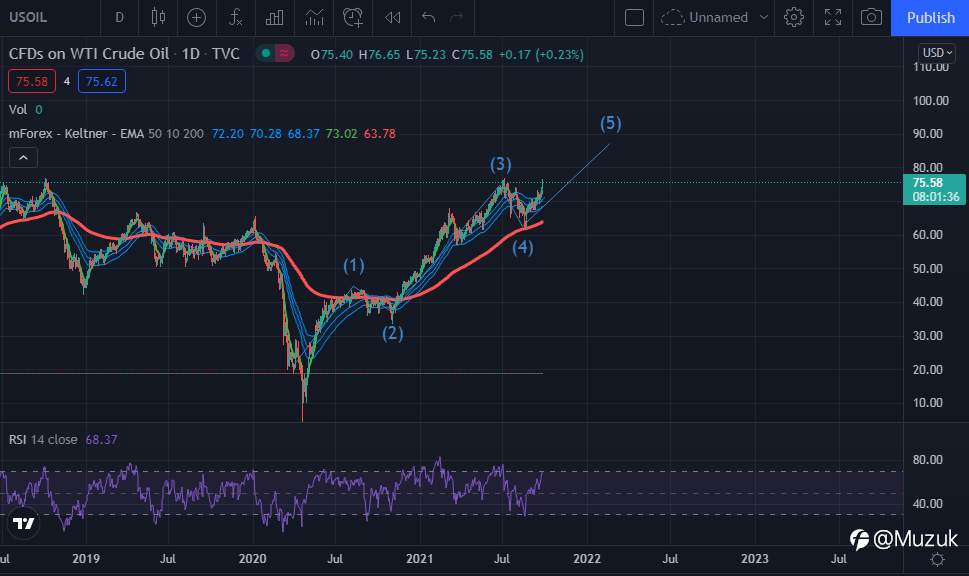Enter fullscreen mode
This screenshot has width=969, height=576.
pos(833,17)
